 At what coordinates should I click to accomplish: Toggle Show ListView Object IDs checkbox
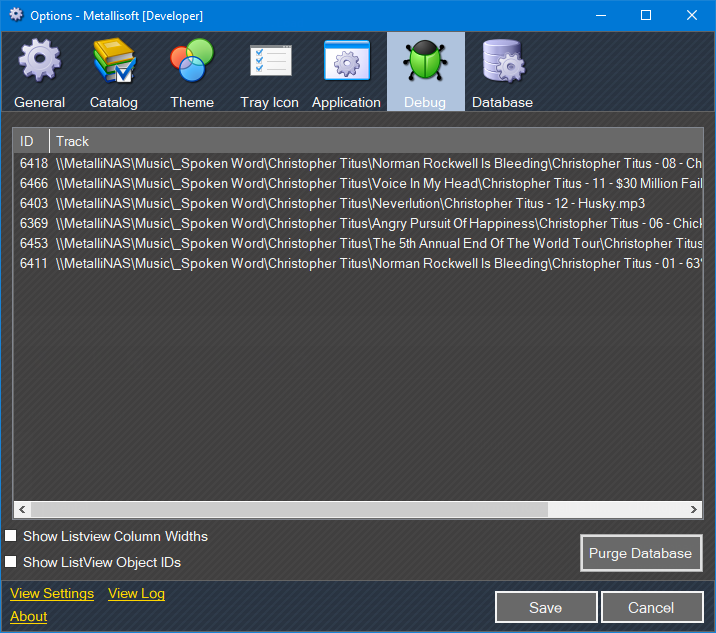point(11,562)
